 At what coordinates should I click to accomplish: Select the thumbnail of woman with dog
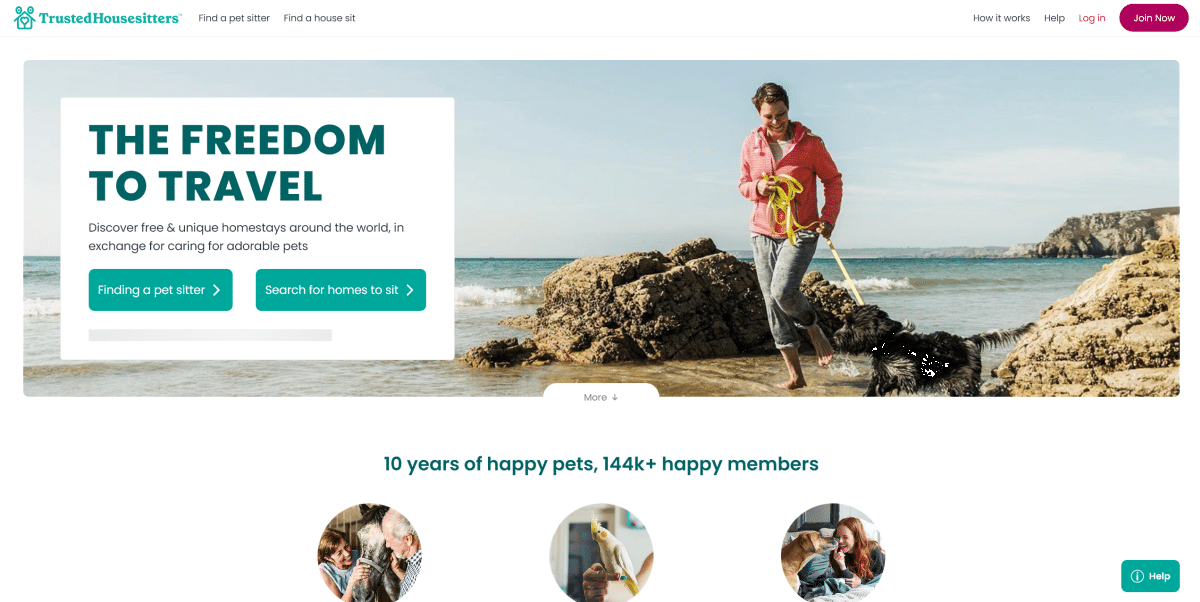click(x=833, y=553)
